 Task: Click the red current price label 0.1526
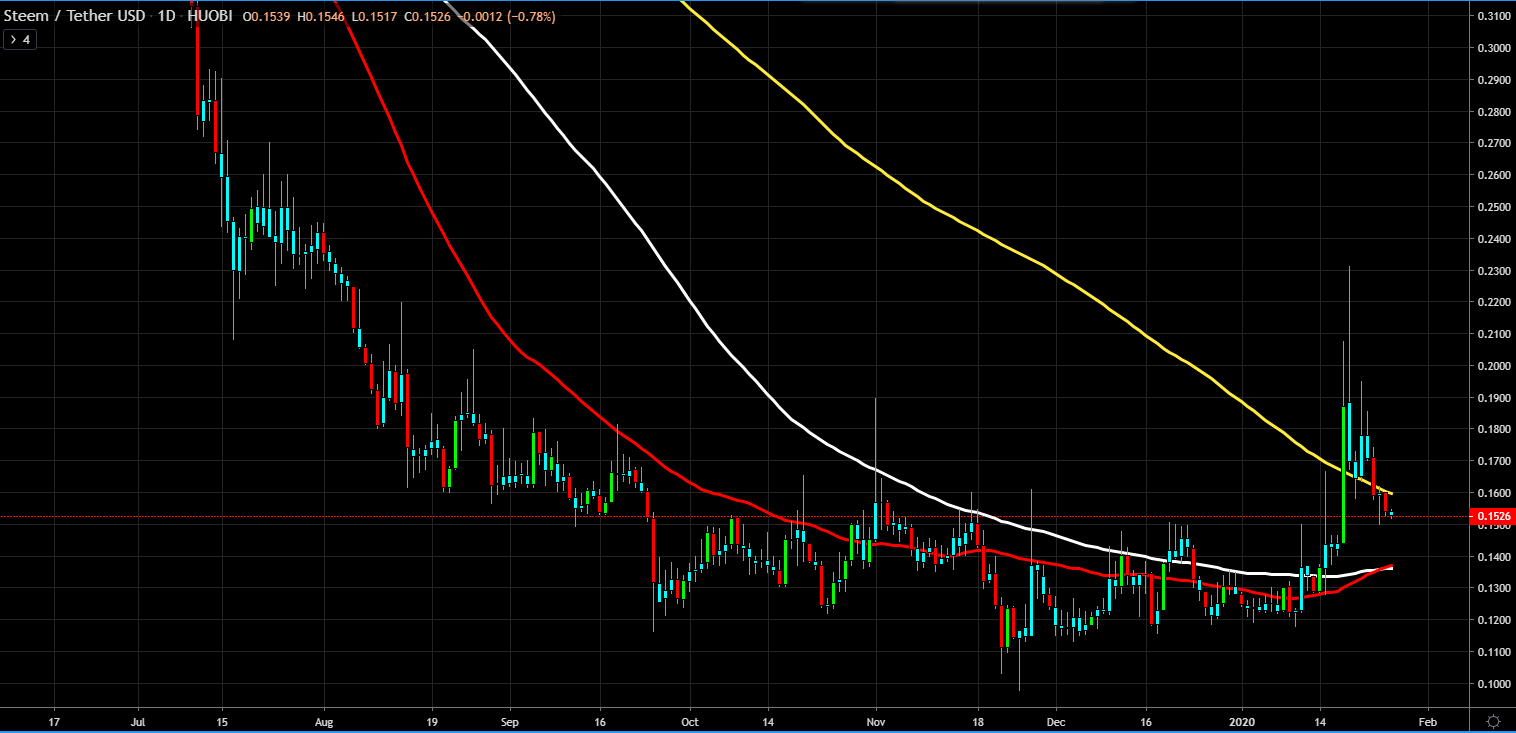click(x=1494, y=516)
